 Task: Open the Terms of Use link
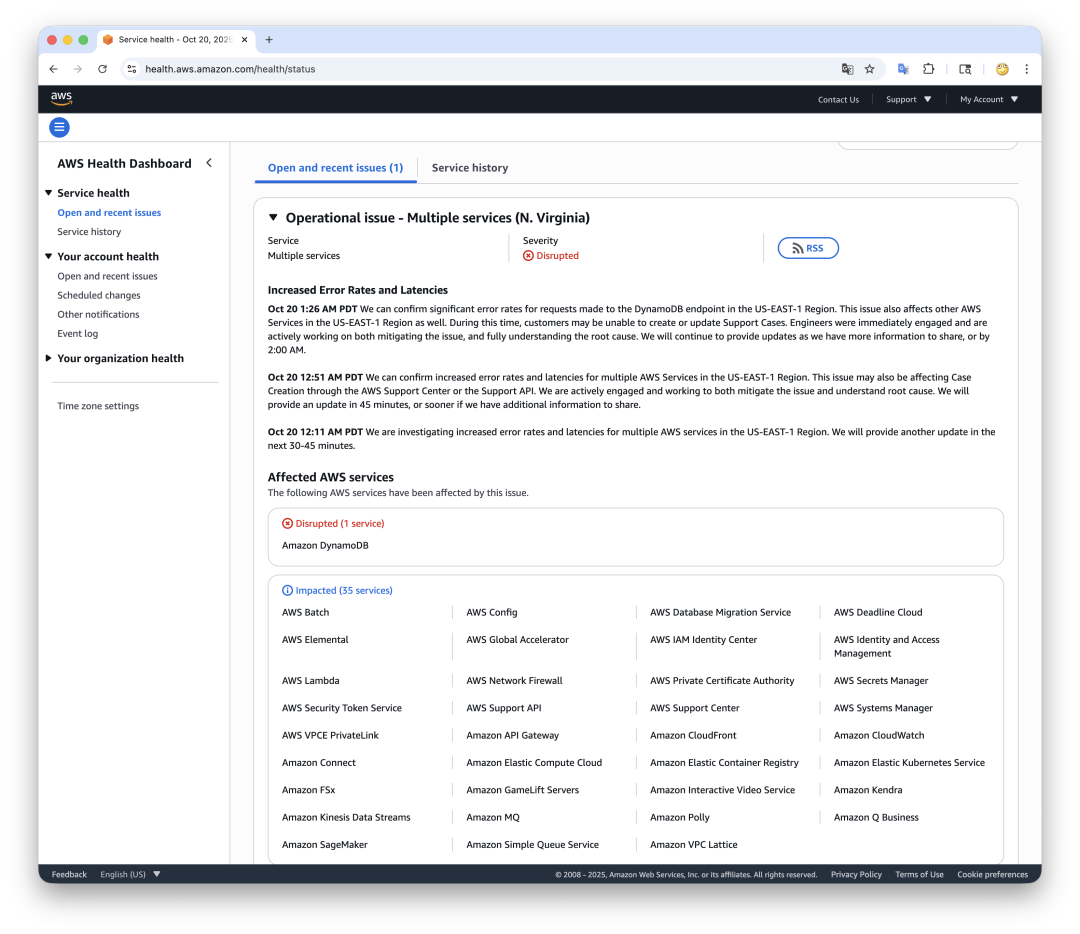click(920, 874)
